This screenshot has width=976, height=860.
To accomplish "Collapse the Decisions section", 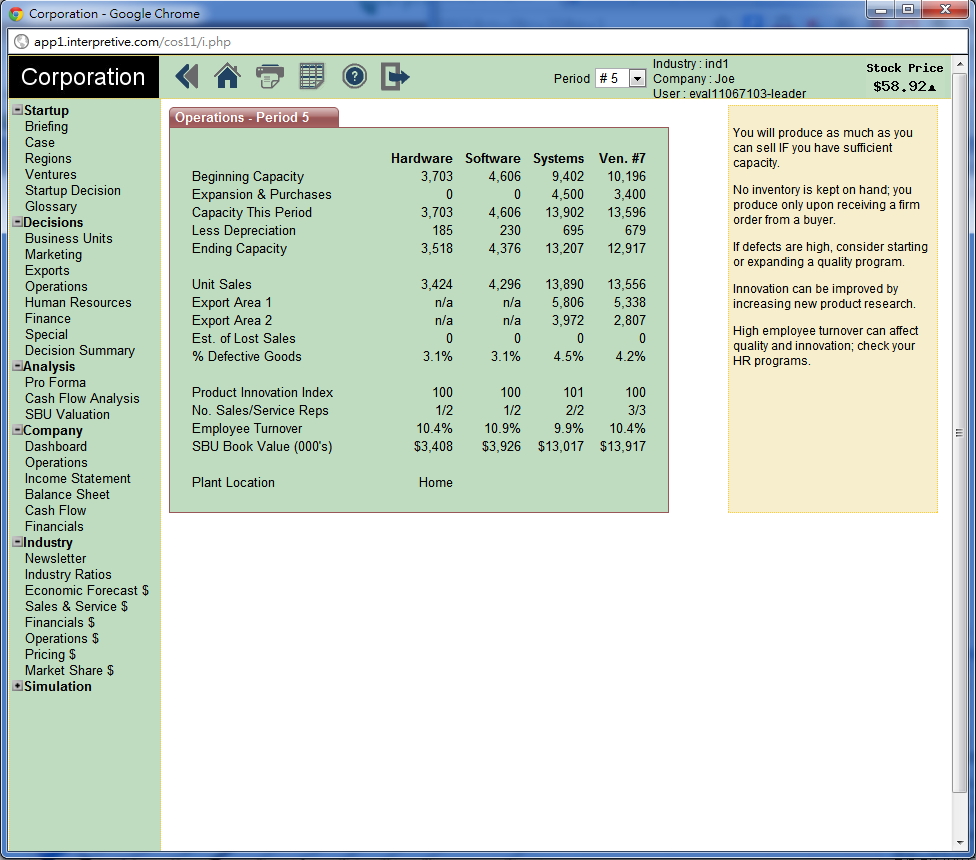I will click(17, 222).
